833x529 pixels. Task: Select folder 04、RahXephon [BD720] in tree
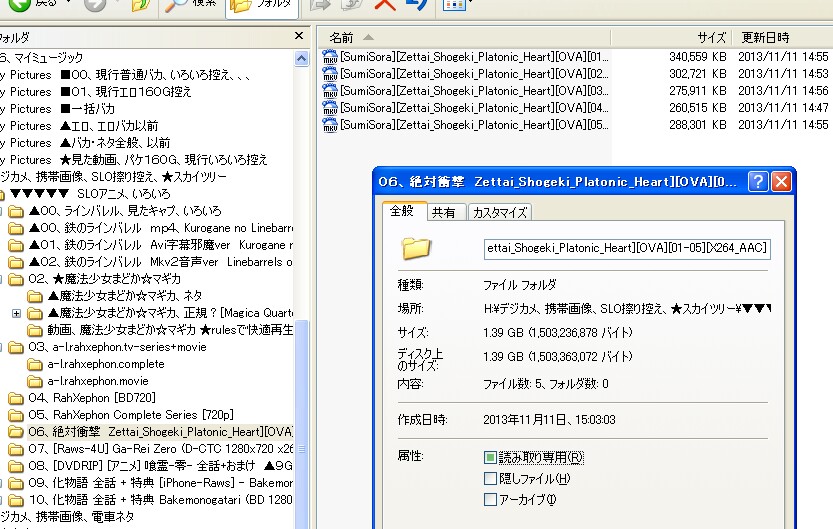[x=92, y=398]
